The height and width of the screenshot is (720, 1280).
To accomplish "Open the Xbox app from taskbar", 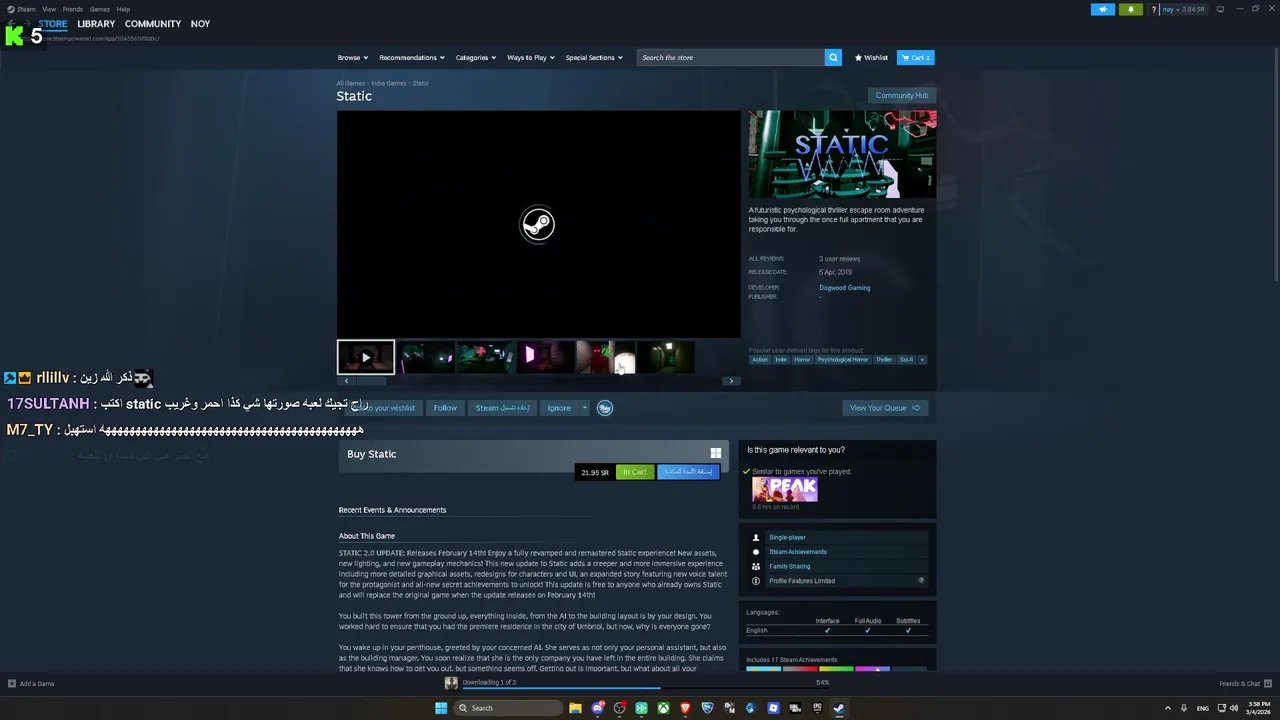I will [x=663, y=708].
